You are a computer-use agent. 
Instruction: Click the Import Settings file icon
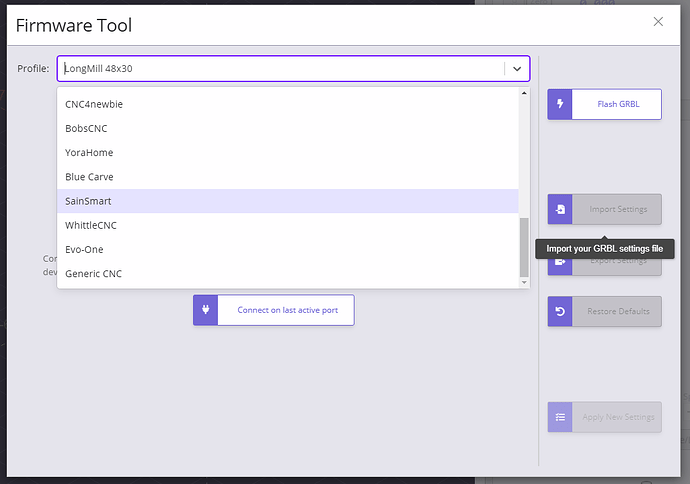coord(560,209)
